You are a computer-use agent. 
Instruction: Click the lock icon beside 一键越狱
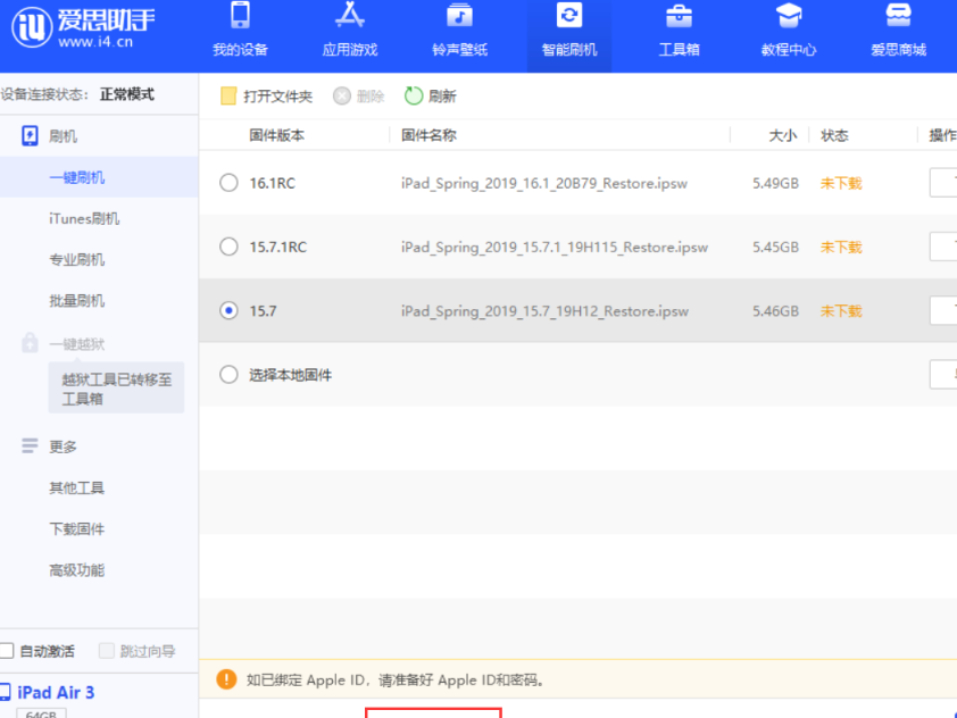point(30,343)
